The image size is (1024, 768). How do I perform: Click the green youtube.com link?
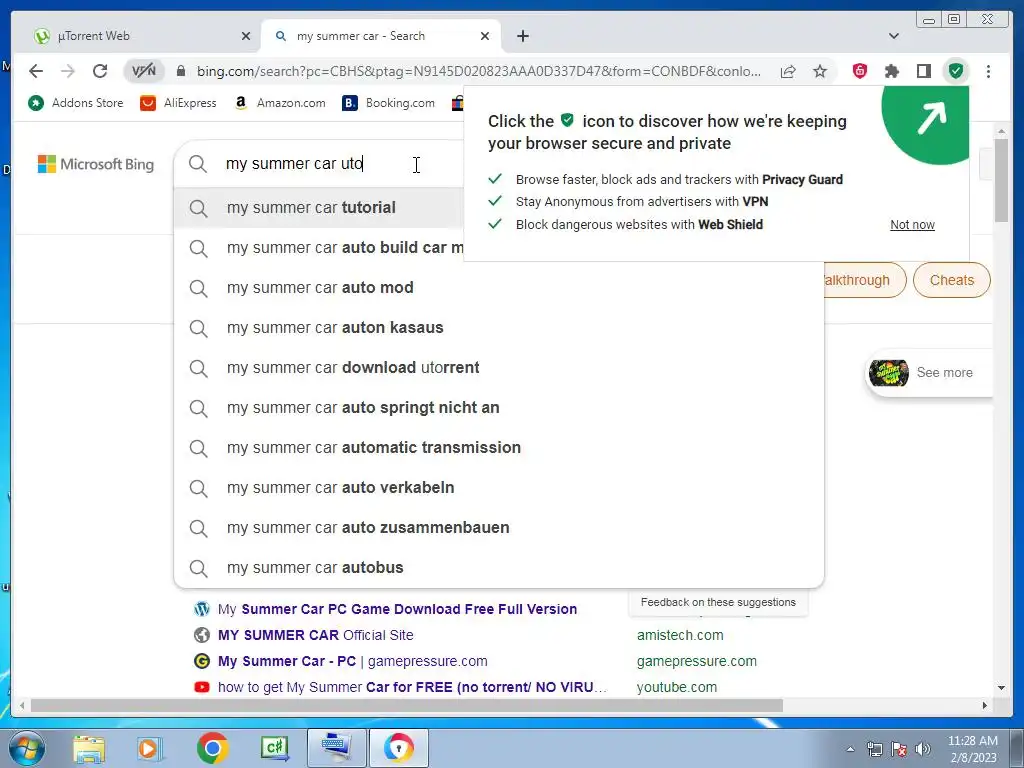677,687
